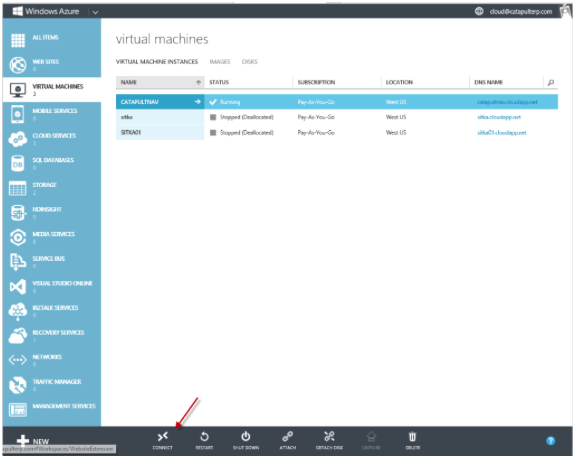Open the Web Sites globe icon
The width and height of the screenshot is (573, 457).
18,65
